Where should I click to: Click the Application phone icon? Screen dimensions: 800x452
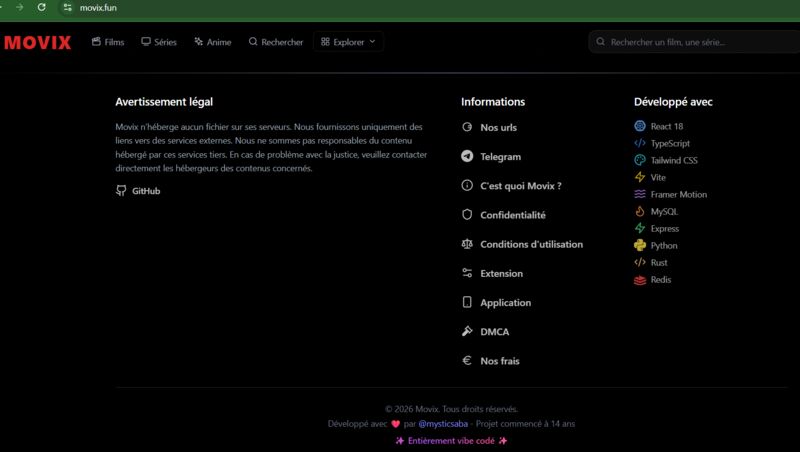(x=467, y=302)
